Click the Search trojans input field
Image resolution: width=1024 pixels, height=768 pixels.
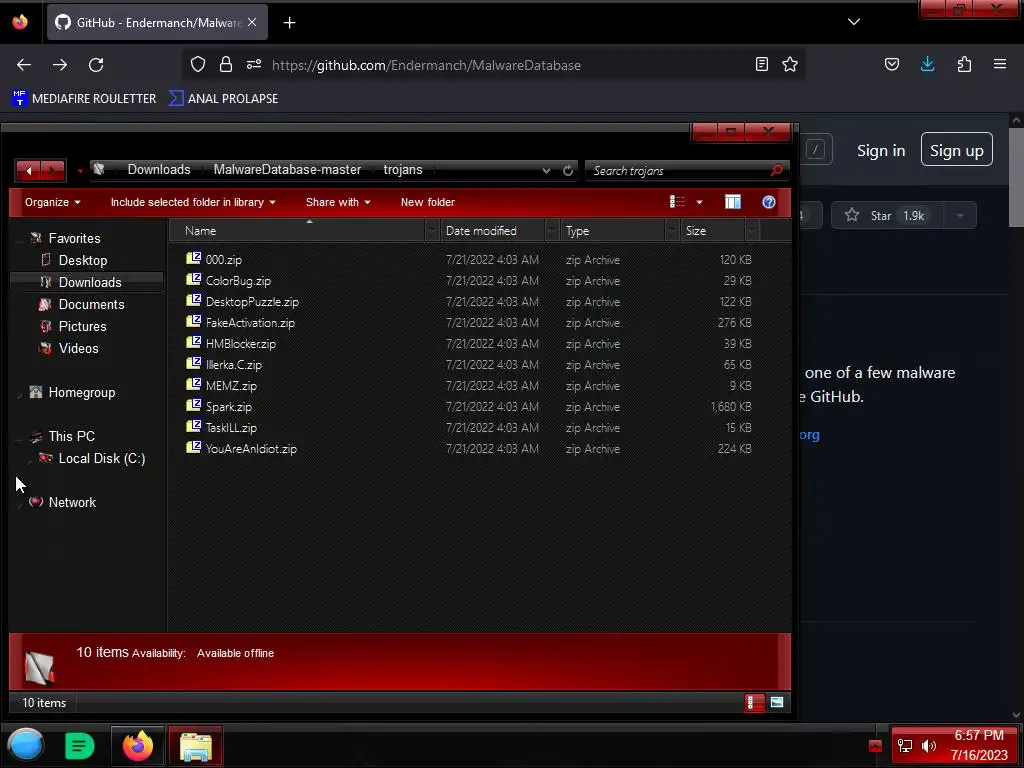[x=677, y=170]
